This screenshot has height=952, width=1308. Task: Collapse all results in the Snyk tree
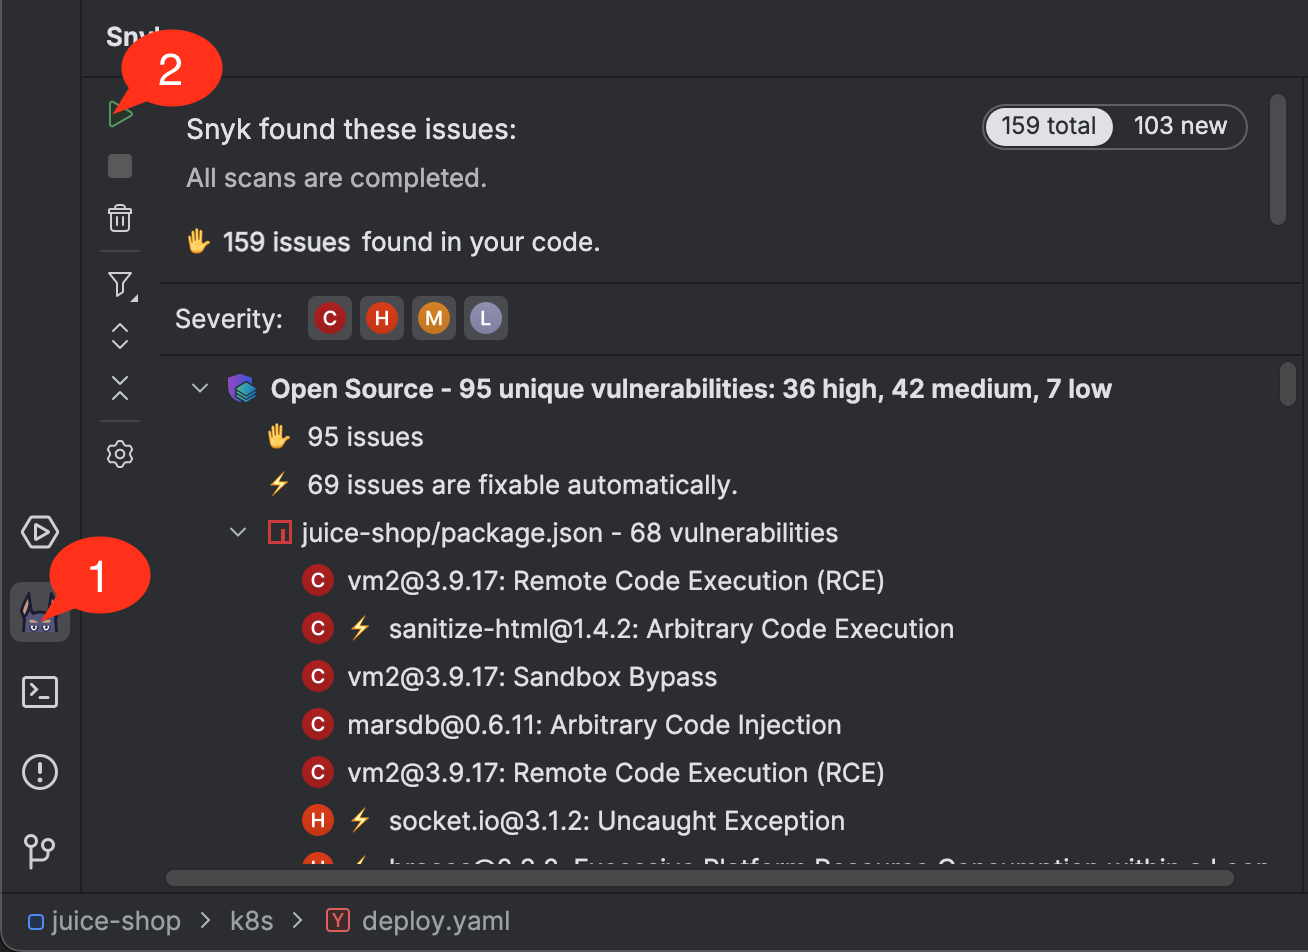point(120,388)
